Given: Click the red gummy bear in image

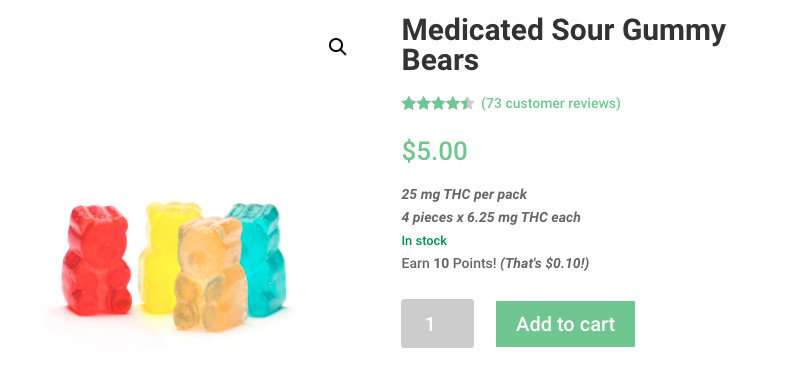Looking at the screenshot, I should pos(96,259).
